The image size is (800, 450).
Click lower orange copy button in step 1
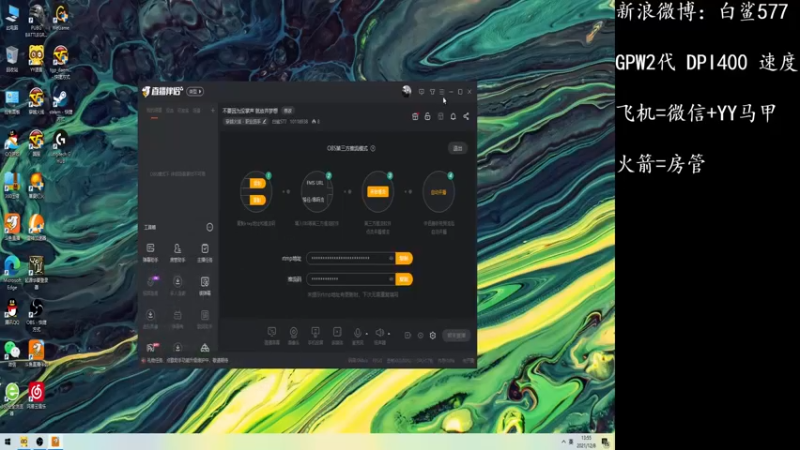coord(258,200)
